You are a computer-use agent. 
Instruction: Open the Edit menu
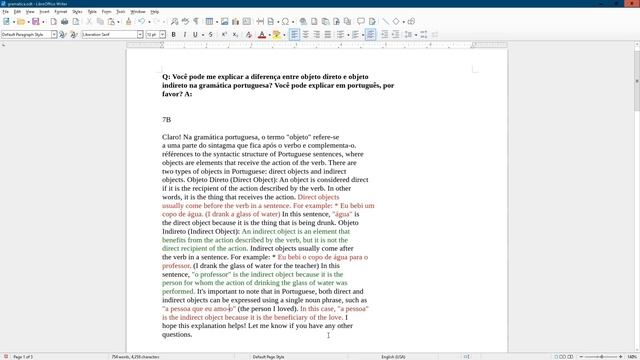[17, 12]
